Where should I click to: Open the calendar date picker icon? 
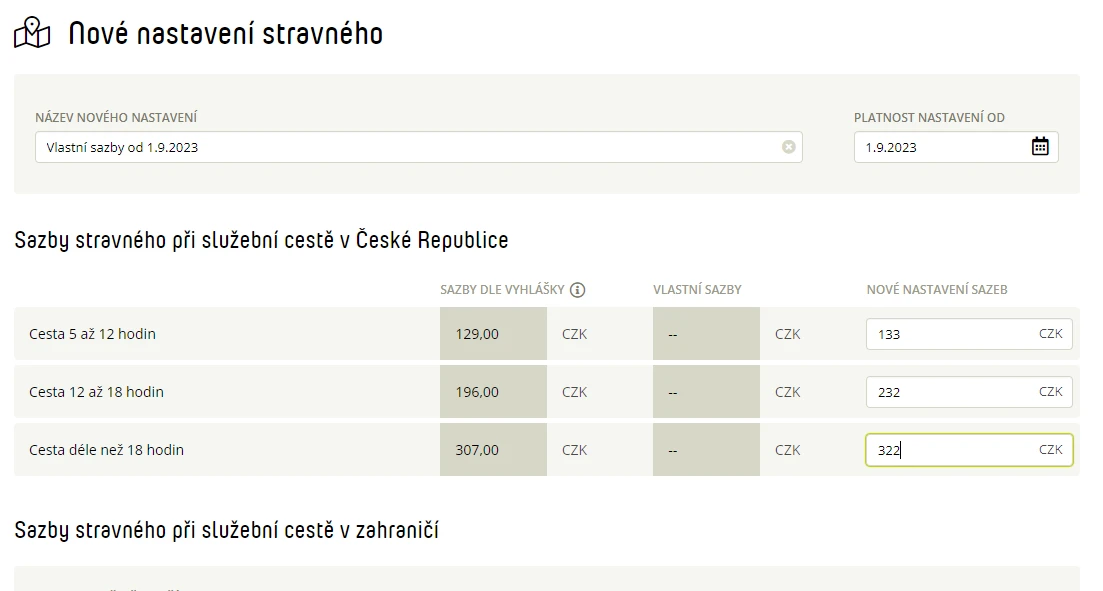tap(1040, 146)
